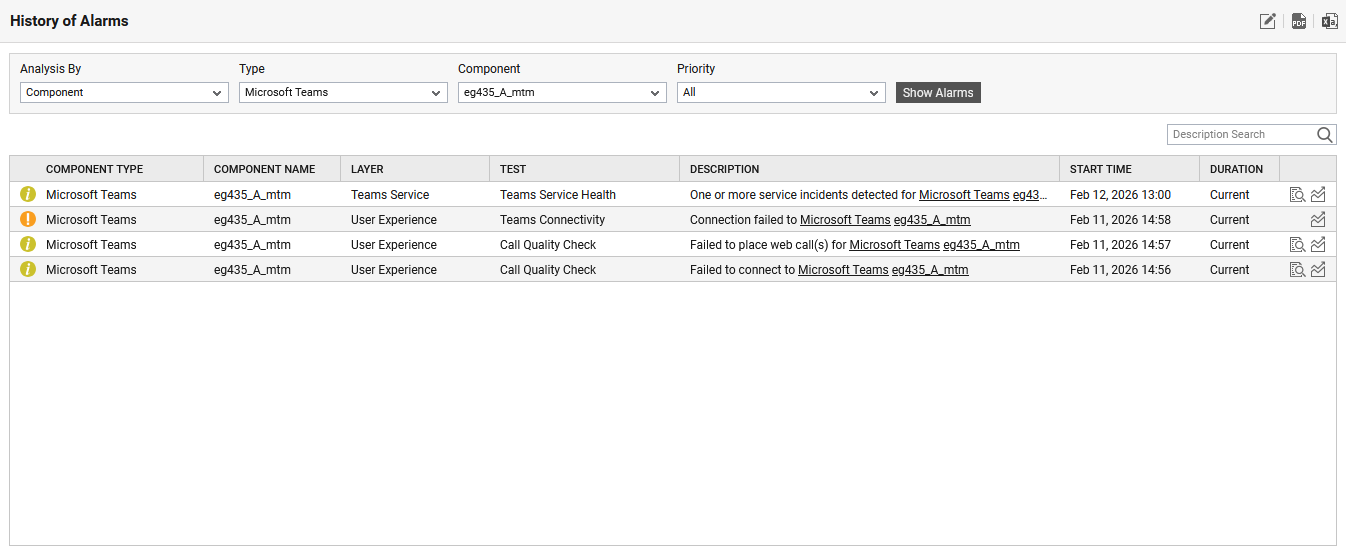Click the edit pencil icon at top right
Image resolution: width=1346 pixels, height=556 pixels.
(1268, 21)
